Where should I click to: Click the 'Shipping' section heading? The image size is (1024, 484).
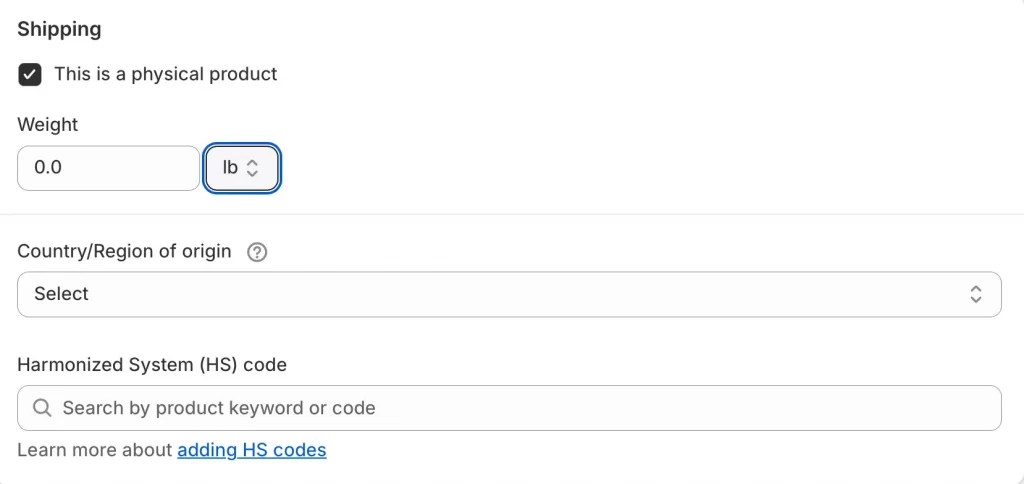(x=59, y=29)
